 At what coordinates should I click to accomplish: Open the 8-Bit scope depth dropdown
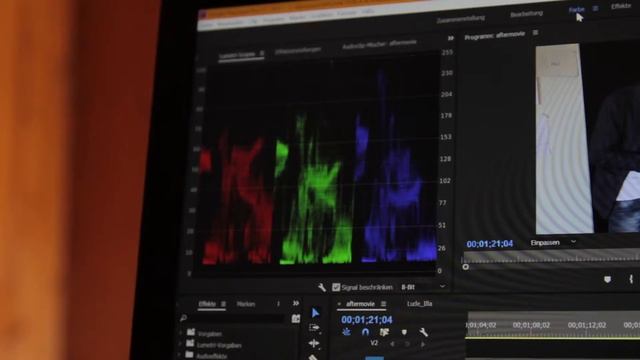click(423, 287)
